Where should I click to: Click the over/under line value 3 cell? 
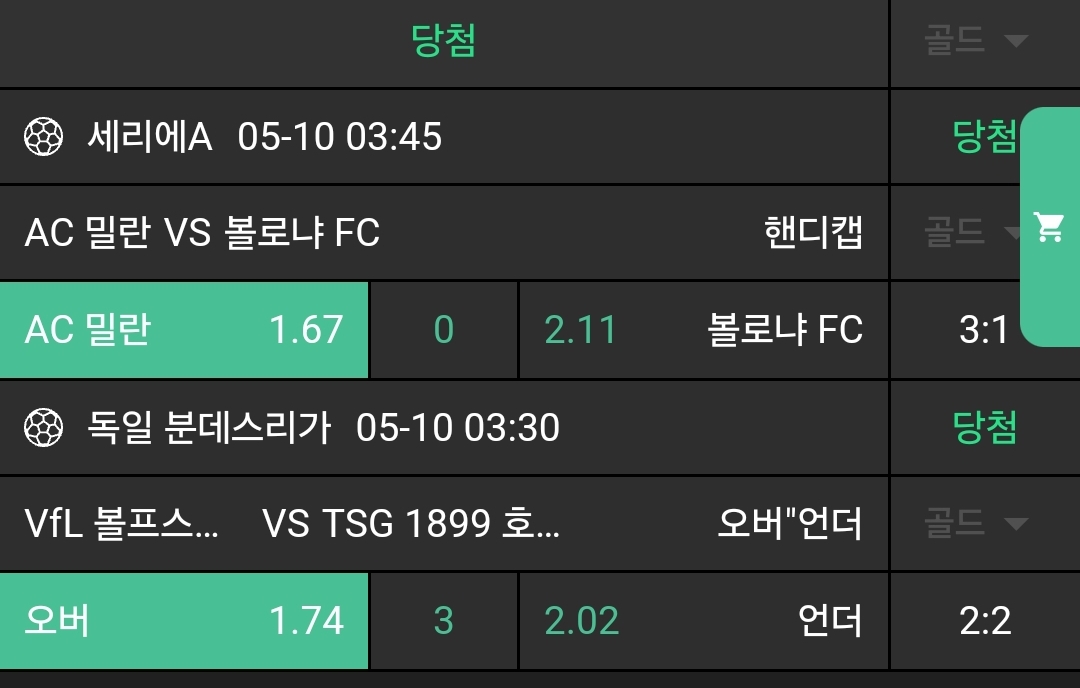444,620
